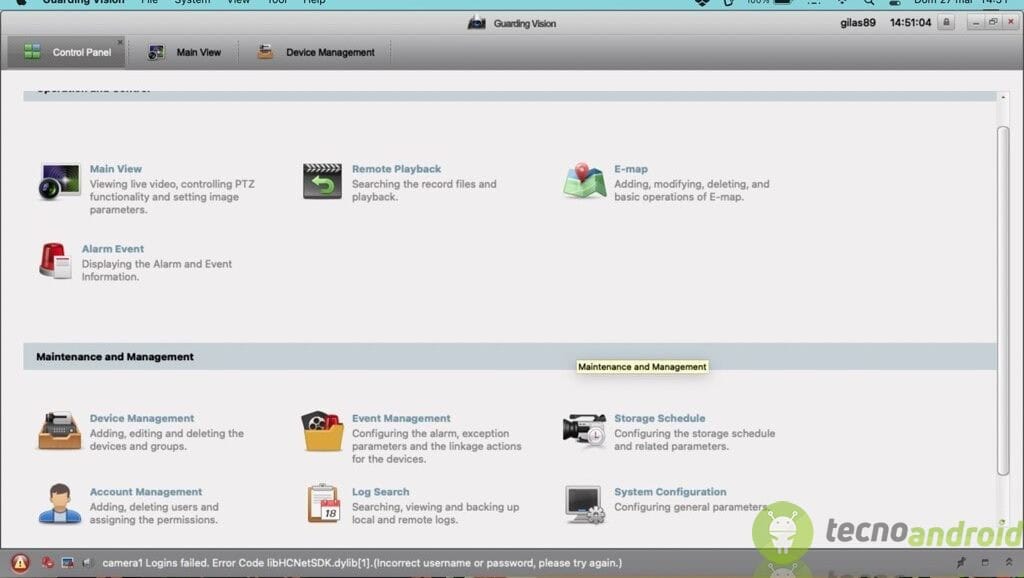Click the pop-up image monitor icon in status bar
The width and height of the screenshot is (1024, 578).
tap(67, 562)
